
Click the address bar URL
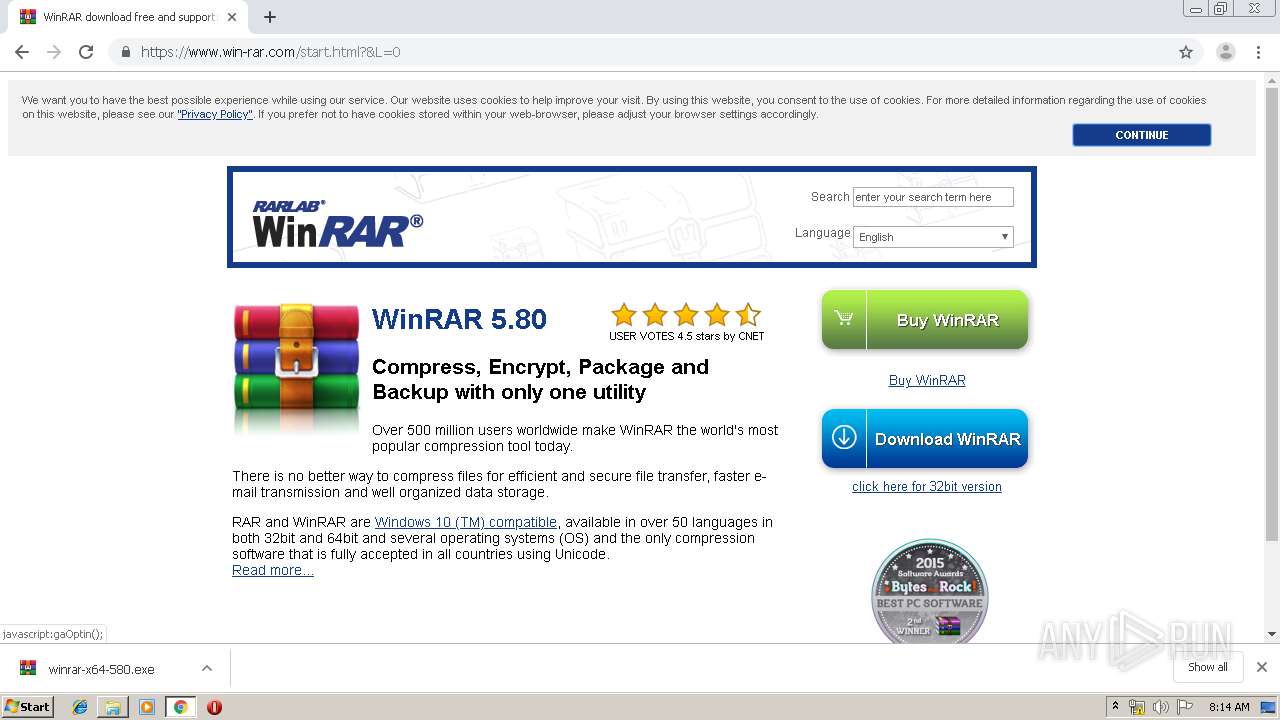[x=271, y=52]
